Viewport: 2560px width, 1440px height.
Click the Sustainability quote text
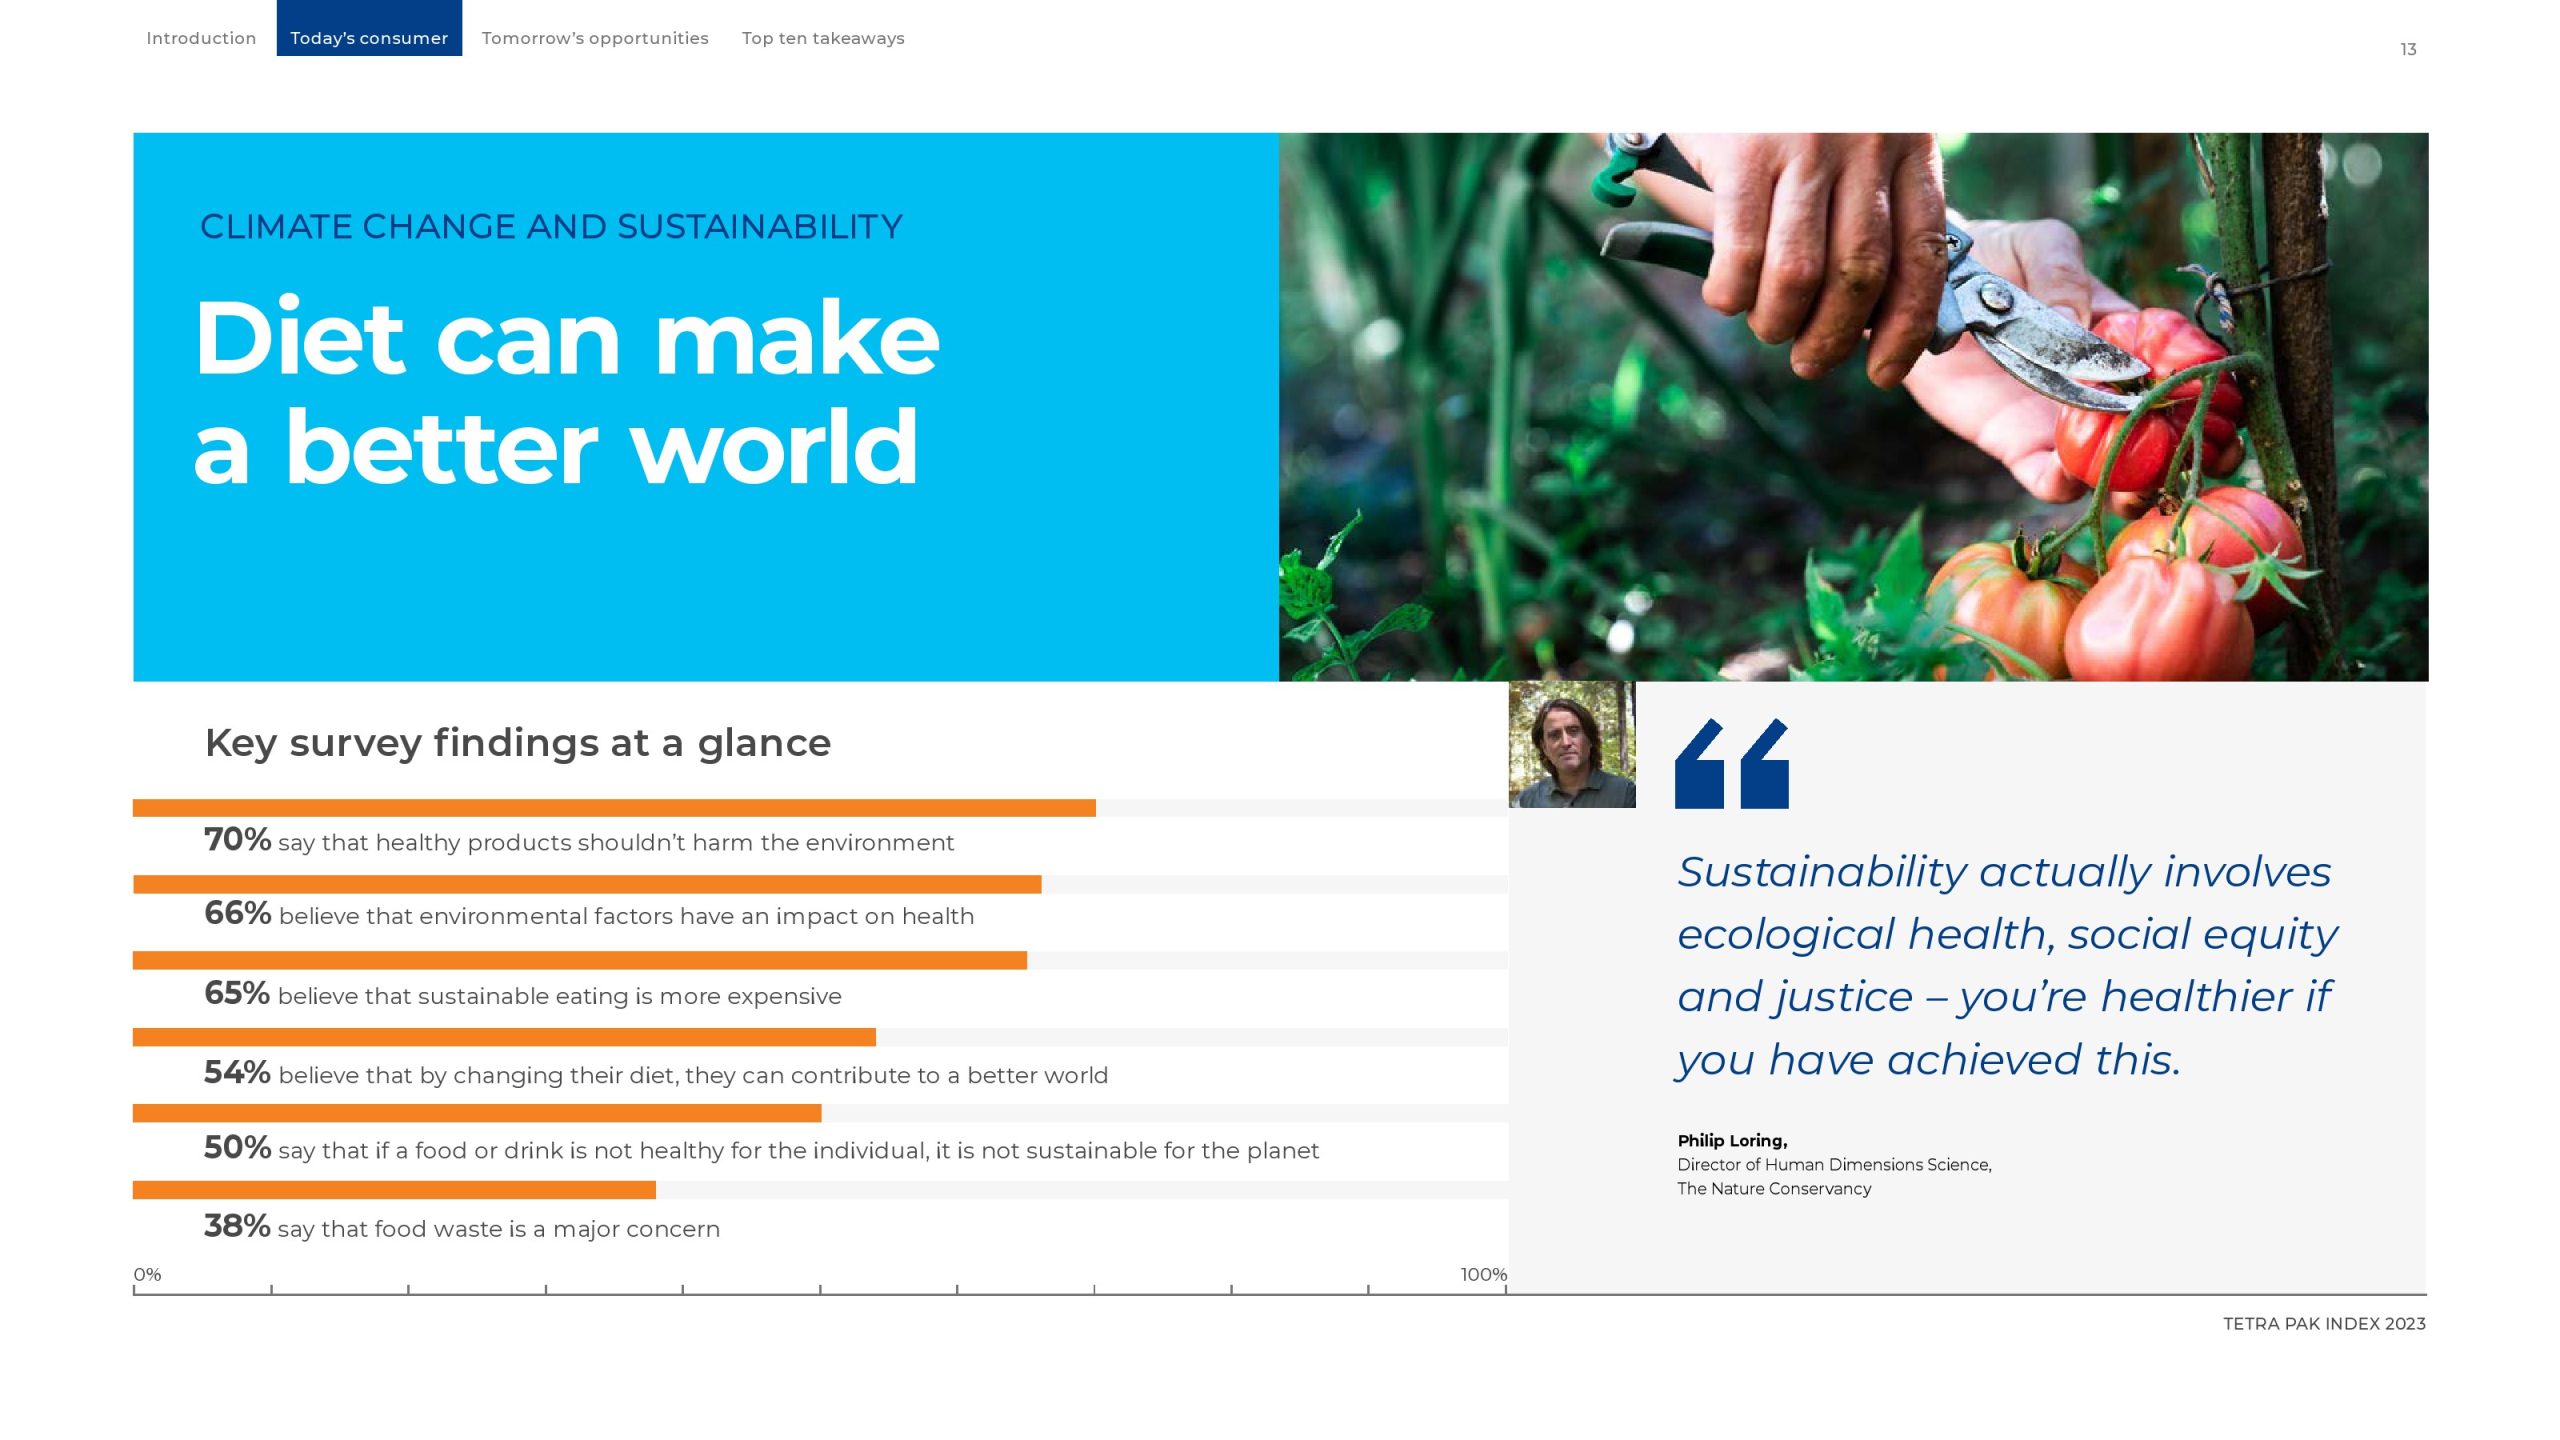(x=2006, y=965)
